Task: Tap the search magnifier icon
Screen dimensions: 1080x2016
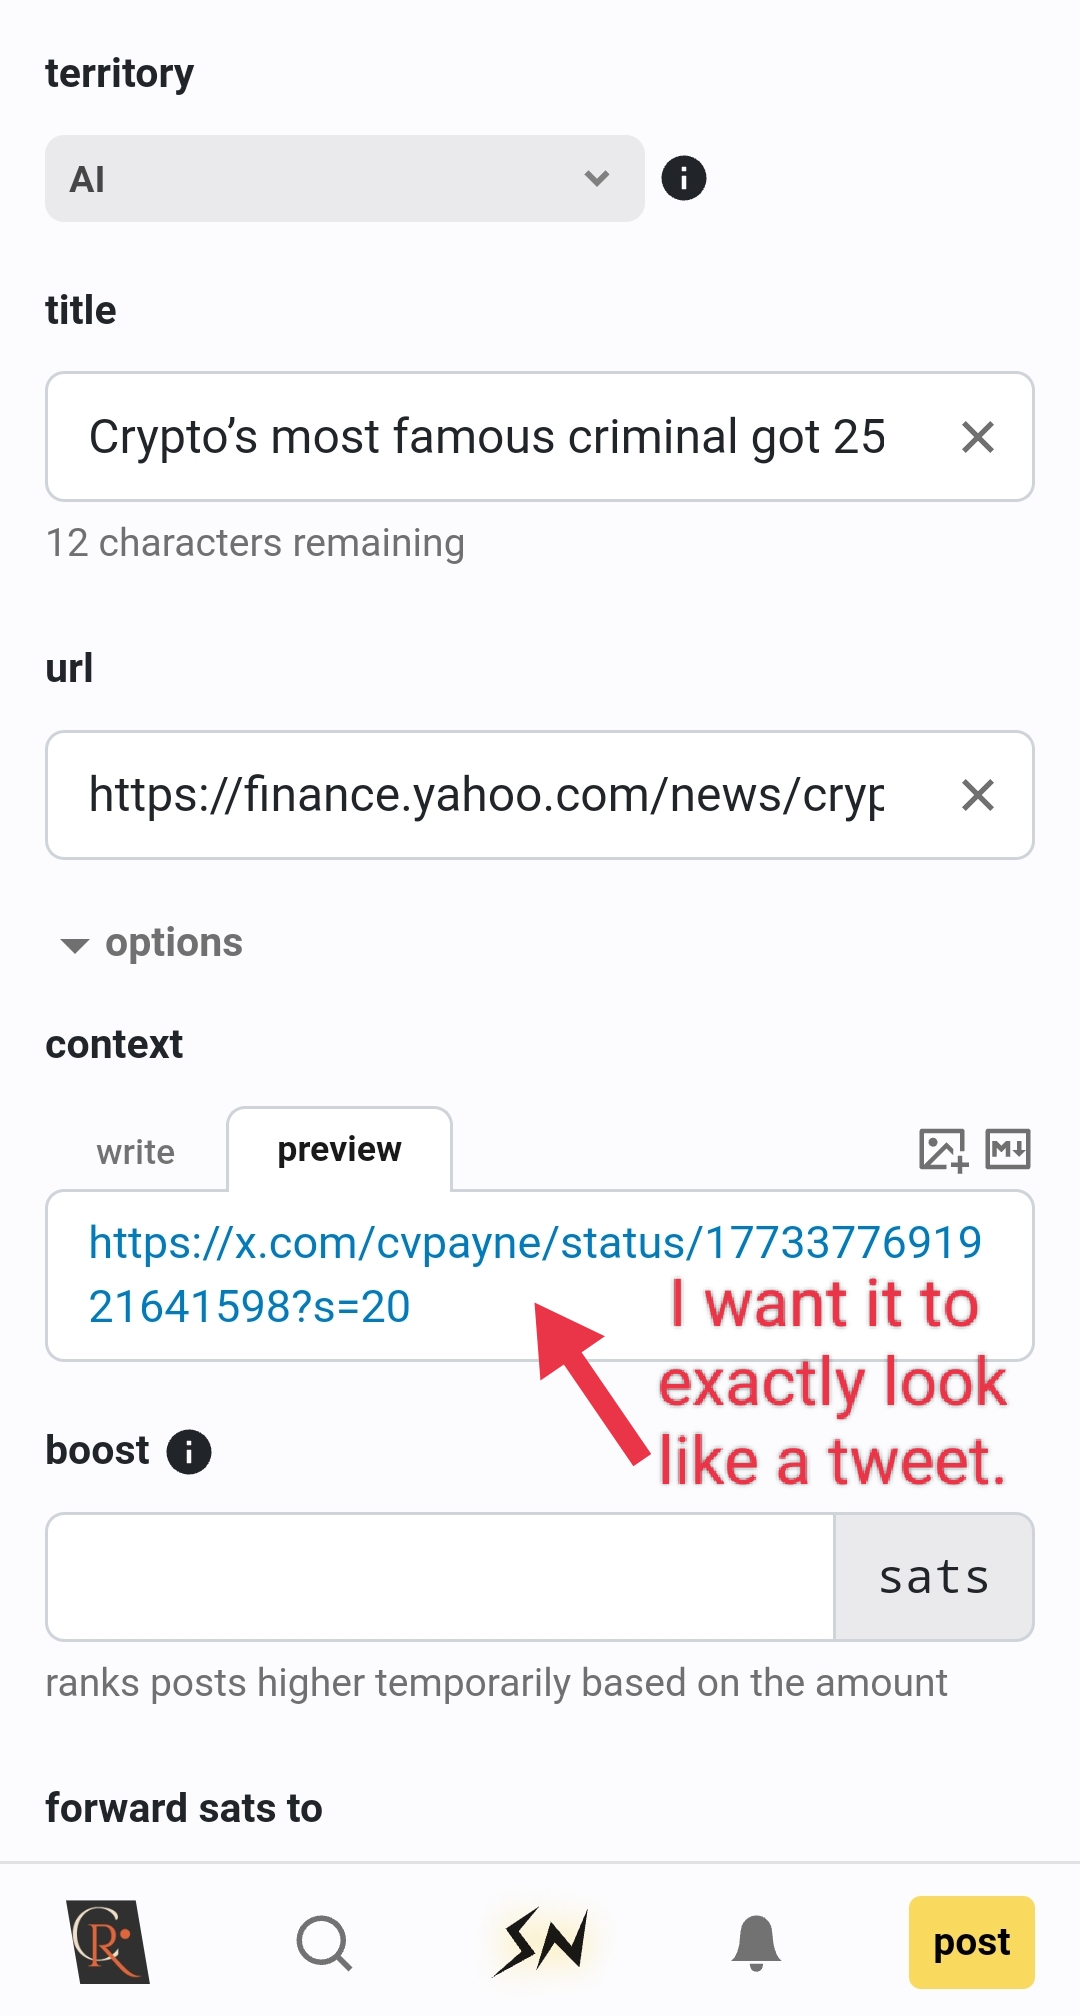Action: click(324, 1943)
